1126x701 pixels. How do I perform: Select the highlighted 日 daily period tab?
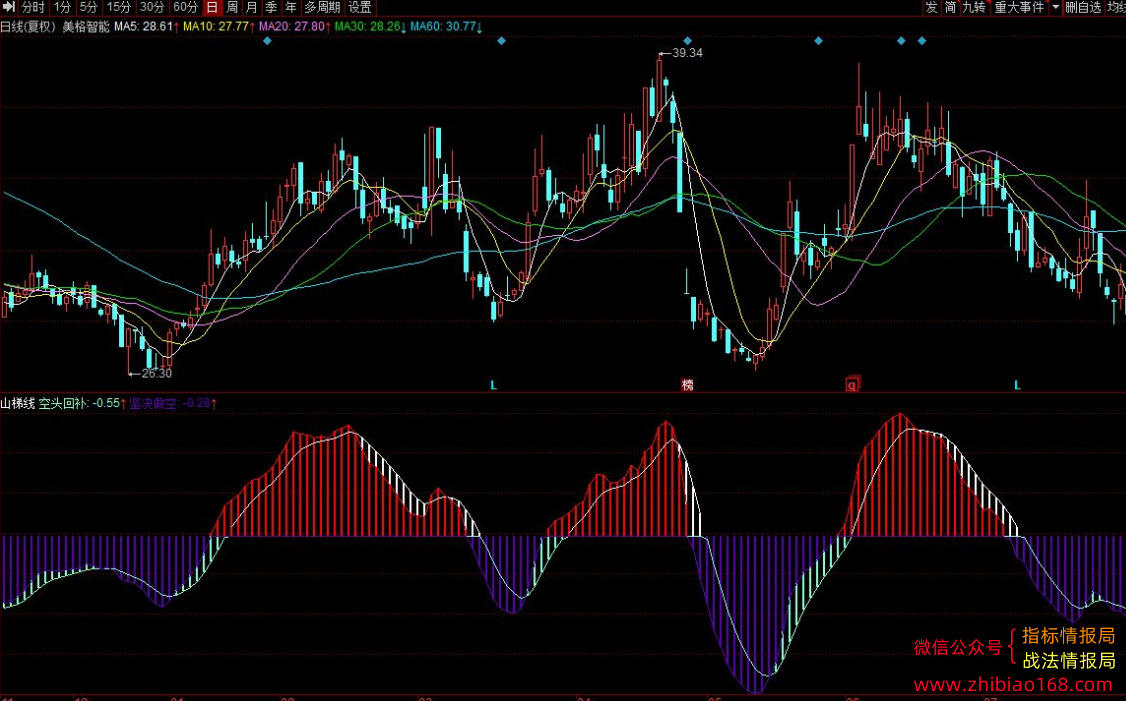click(211, 7)
